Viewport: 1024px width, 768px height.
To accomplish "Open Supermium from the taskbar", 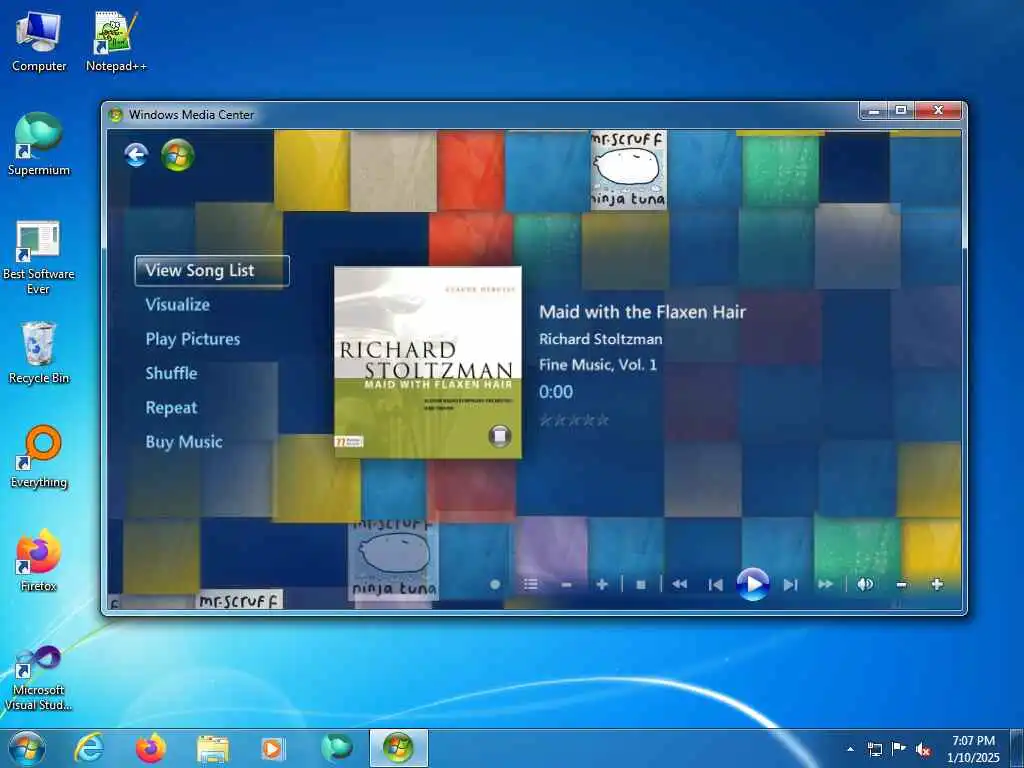I will [336, 748].
